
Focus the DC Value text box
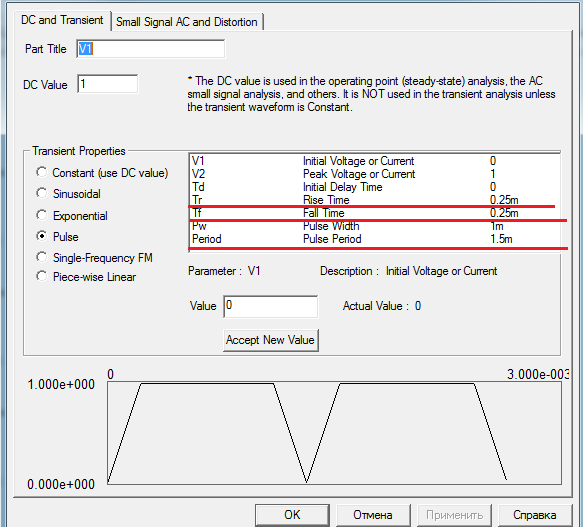point(107,84)
